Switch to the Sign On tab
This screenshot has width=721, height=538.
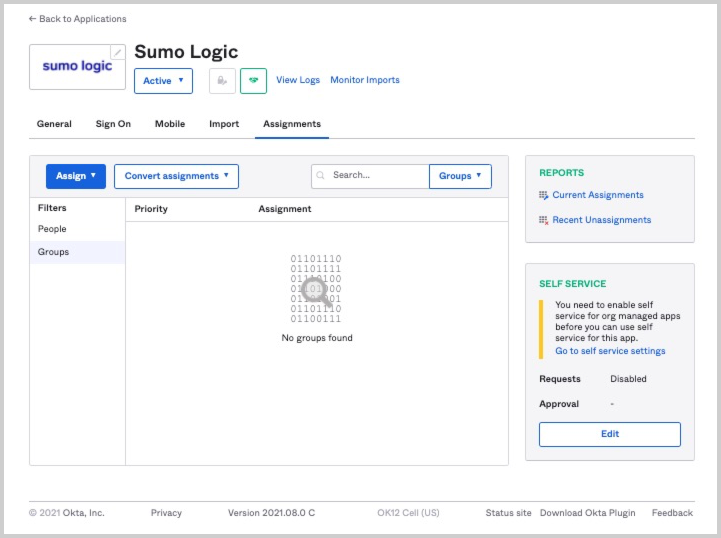[x=113, y=124]
